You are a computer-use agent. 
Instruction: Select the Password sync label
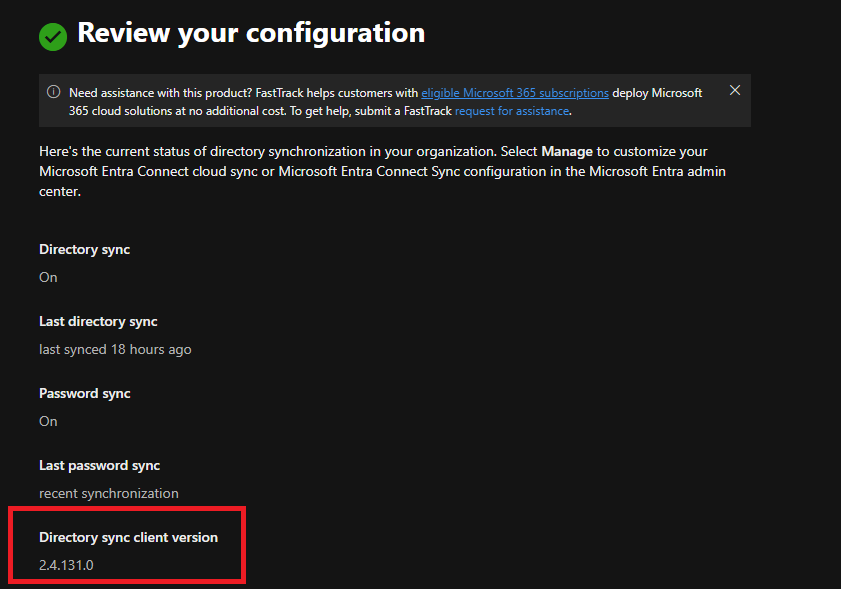[85, 393]
